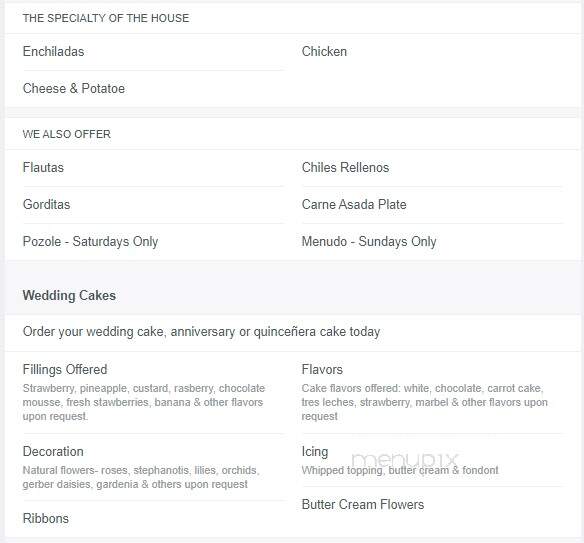This screenshot has height=543, width=584.
Task: Select the Chicken item
Action: pos(324,51)
